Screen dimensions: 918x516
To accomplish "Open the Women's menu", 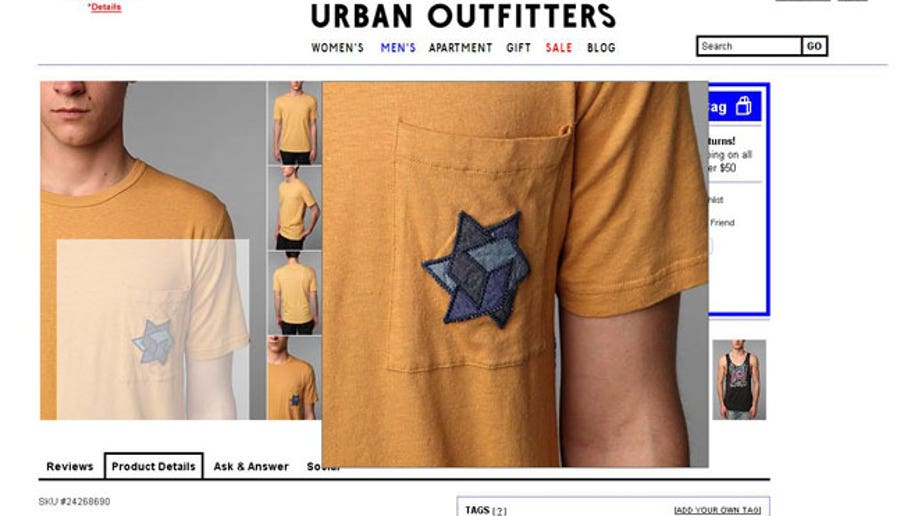I will 337,48.
